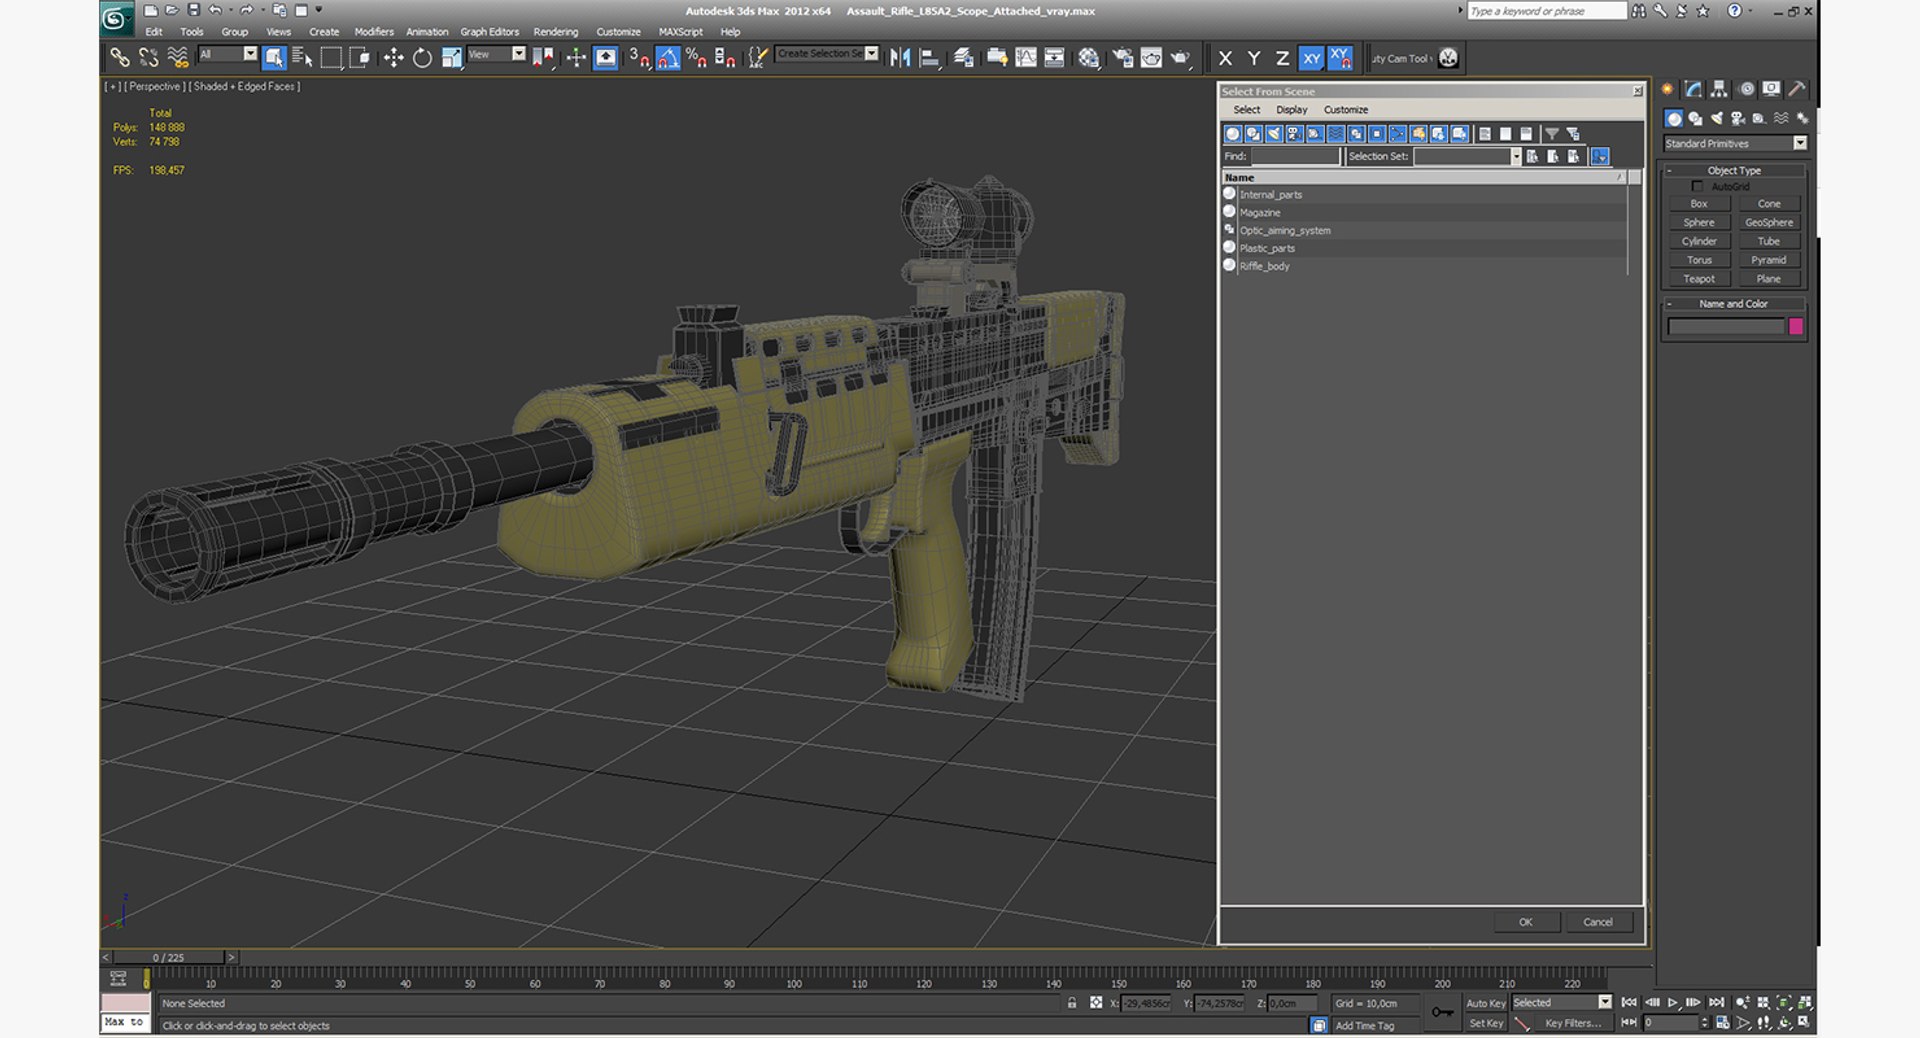1920x1038 pixels.
Task: Activate the Select Object tool
Action: click(x=274, y=58)
